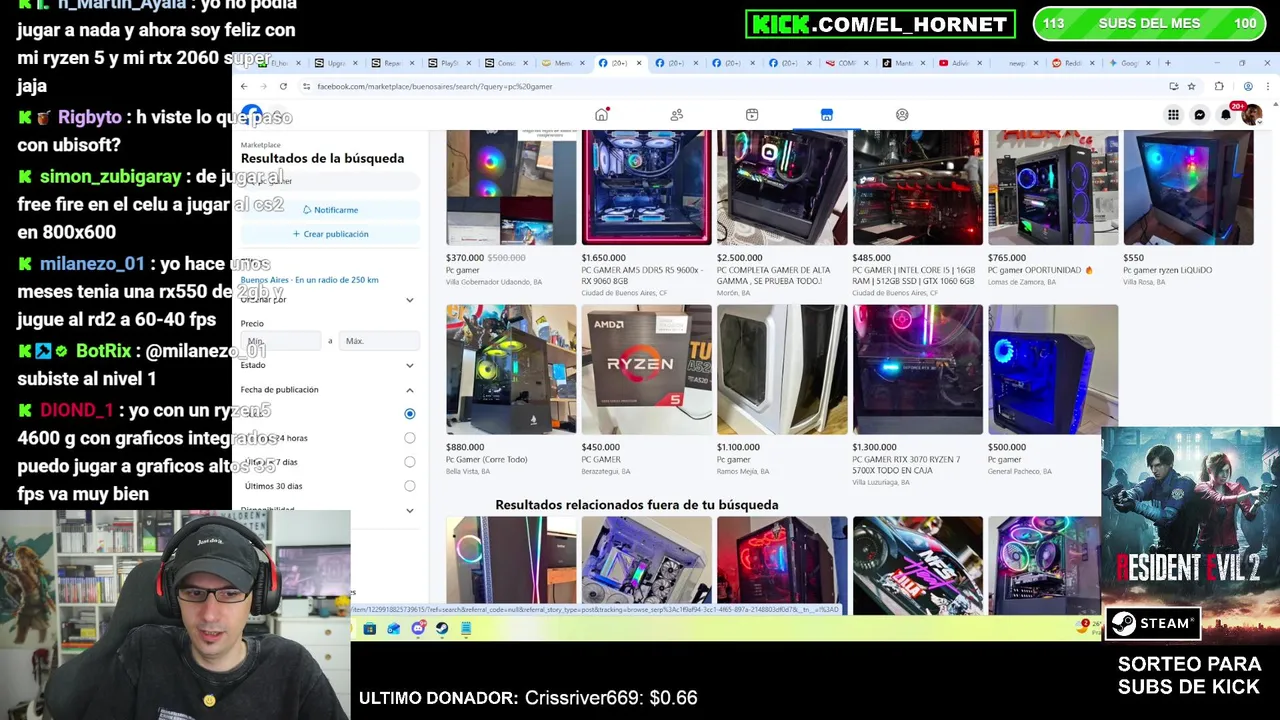Select the Últimos 30 días radio option
Screen dimensions: 1280x720
[410, 486]
